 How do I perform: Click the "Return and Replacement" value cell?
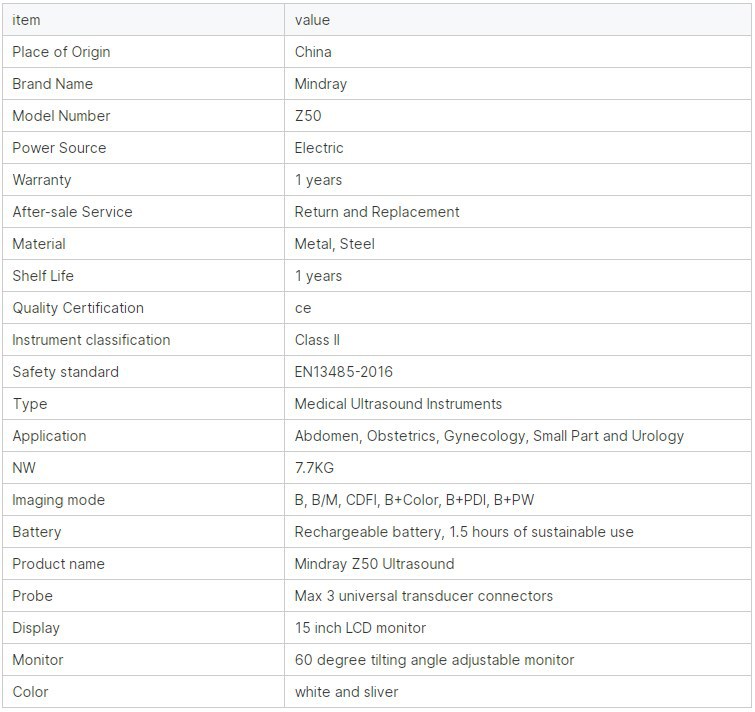click(377, 212)
